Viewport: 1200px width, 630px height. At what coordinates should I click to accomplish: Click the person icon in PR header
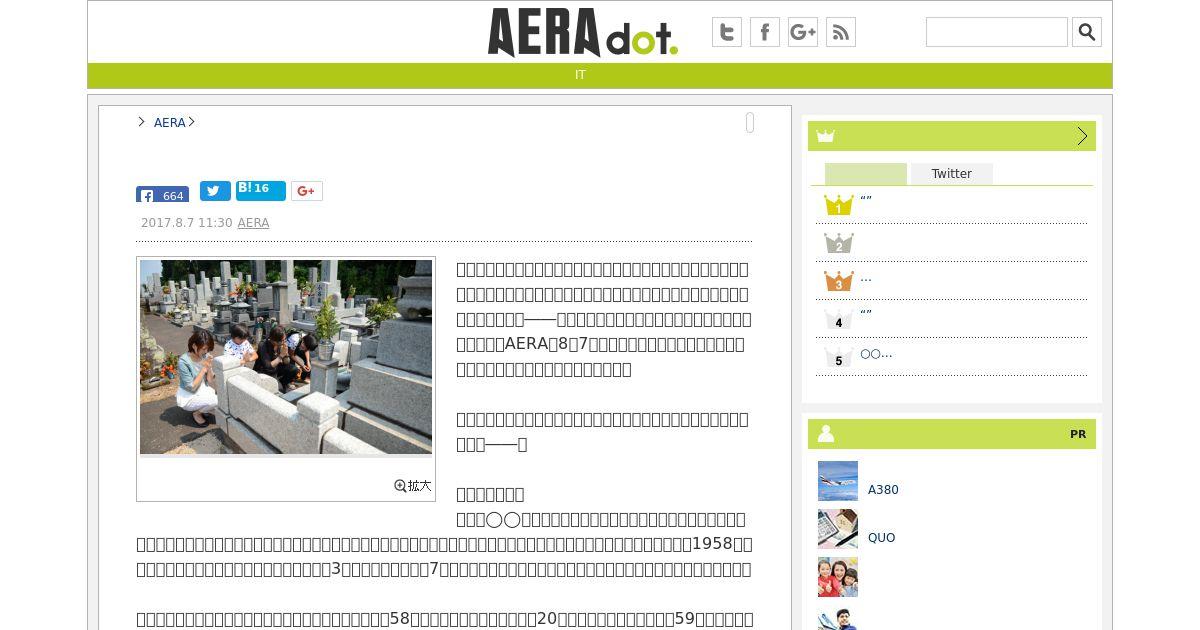click(826, 434)
